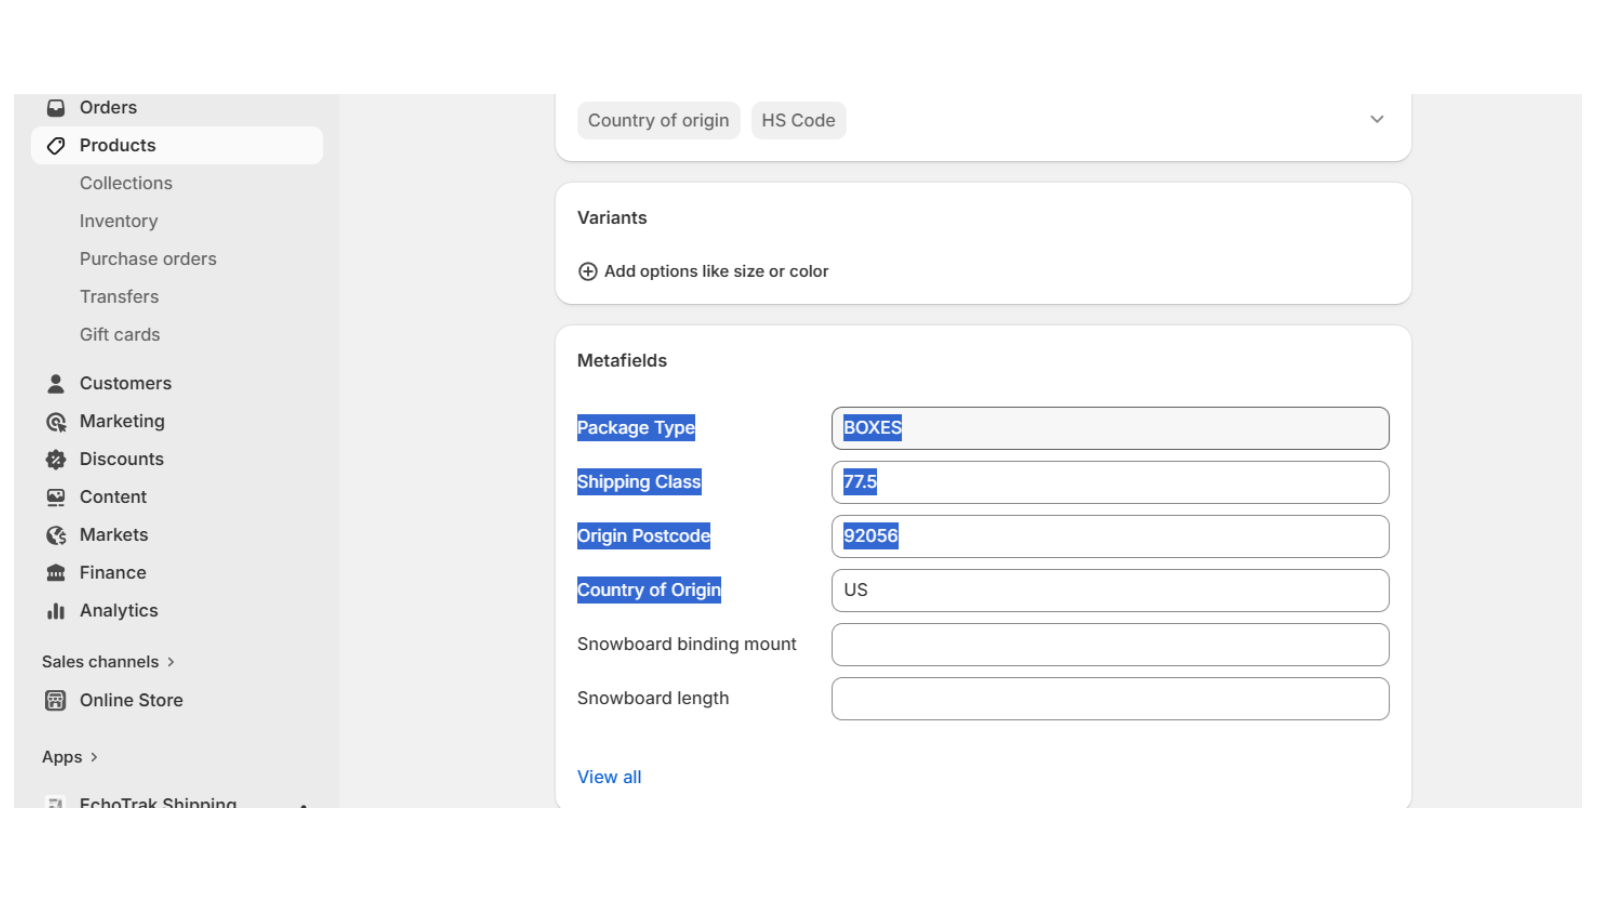Open Analytics via the bar chart icon
The width and height of the screenshot is (1600, 900).
coord(55,610)
